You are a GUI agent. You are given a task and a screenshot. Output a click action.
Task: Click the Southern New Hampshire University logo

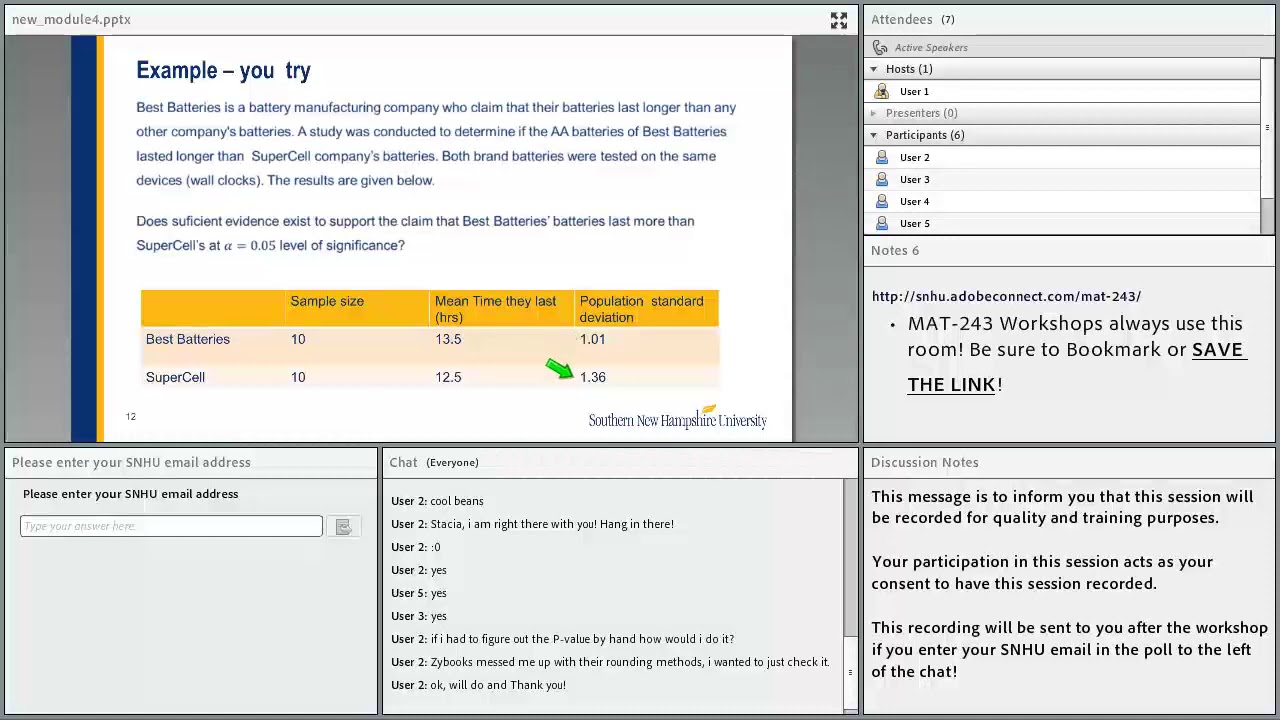point(678,418)
